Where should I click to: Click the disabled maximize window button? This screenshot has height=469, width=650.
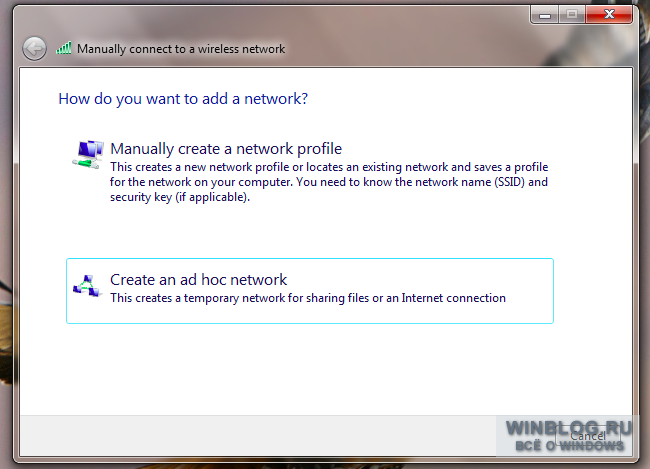[x=572, y=15]
